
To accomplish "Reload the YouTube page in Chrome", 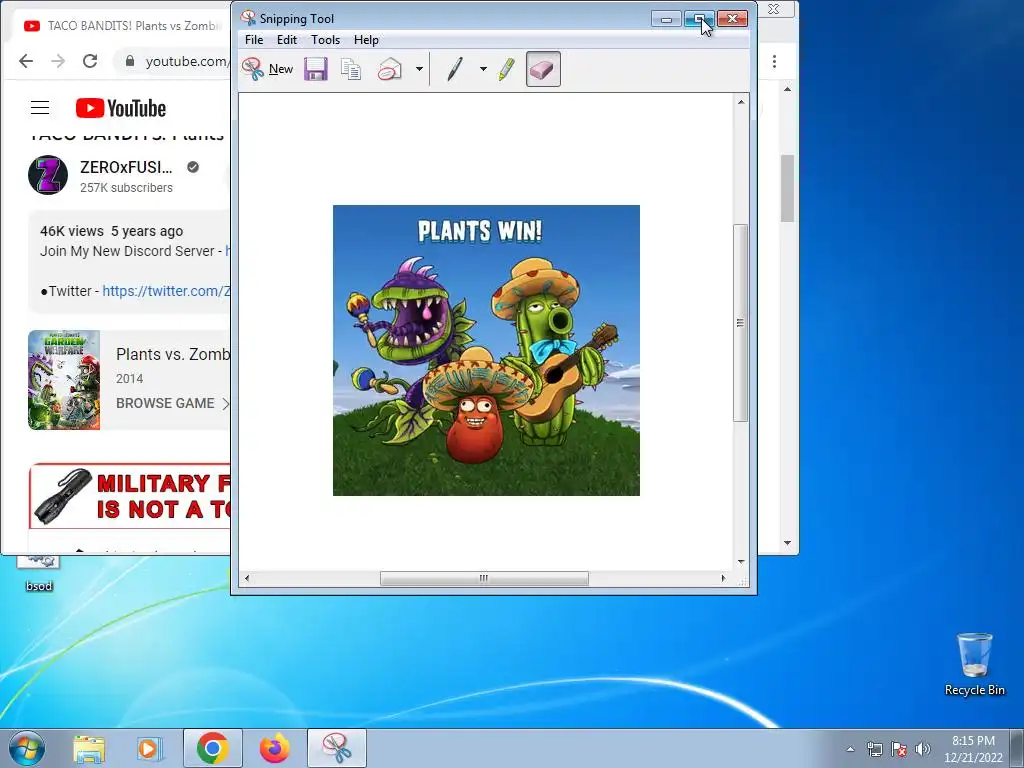I will click(x=90, y=61).
